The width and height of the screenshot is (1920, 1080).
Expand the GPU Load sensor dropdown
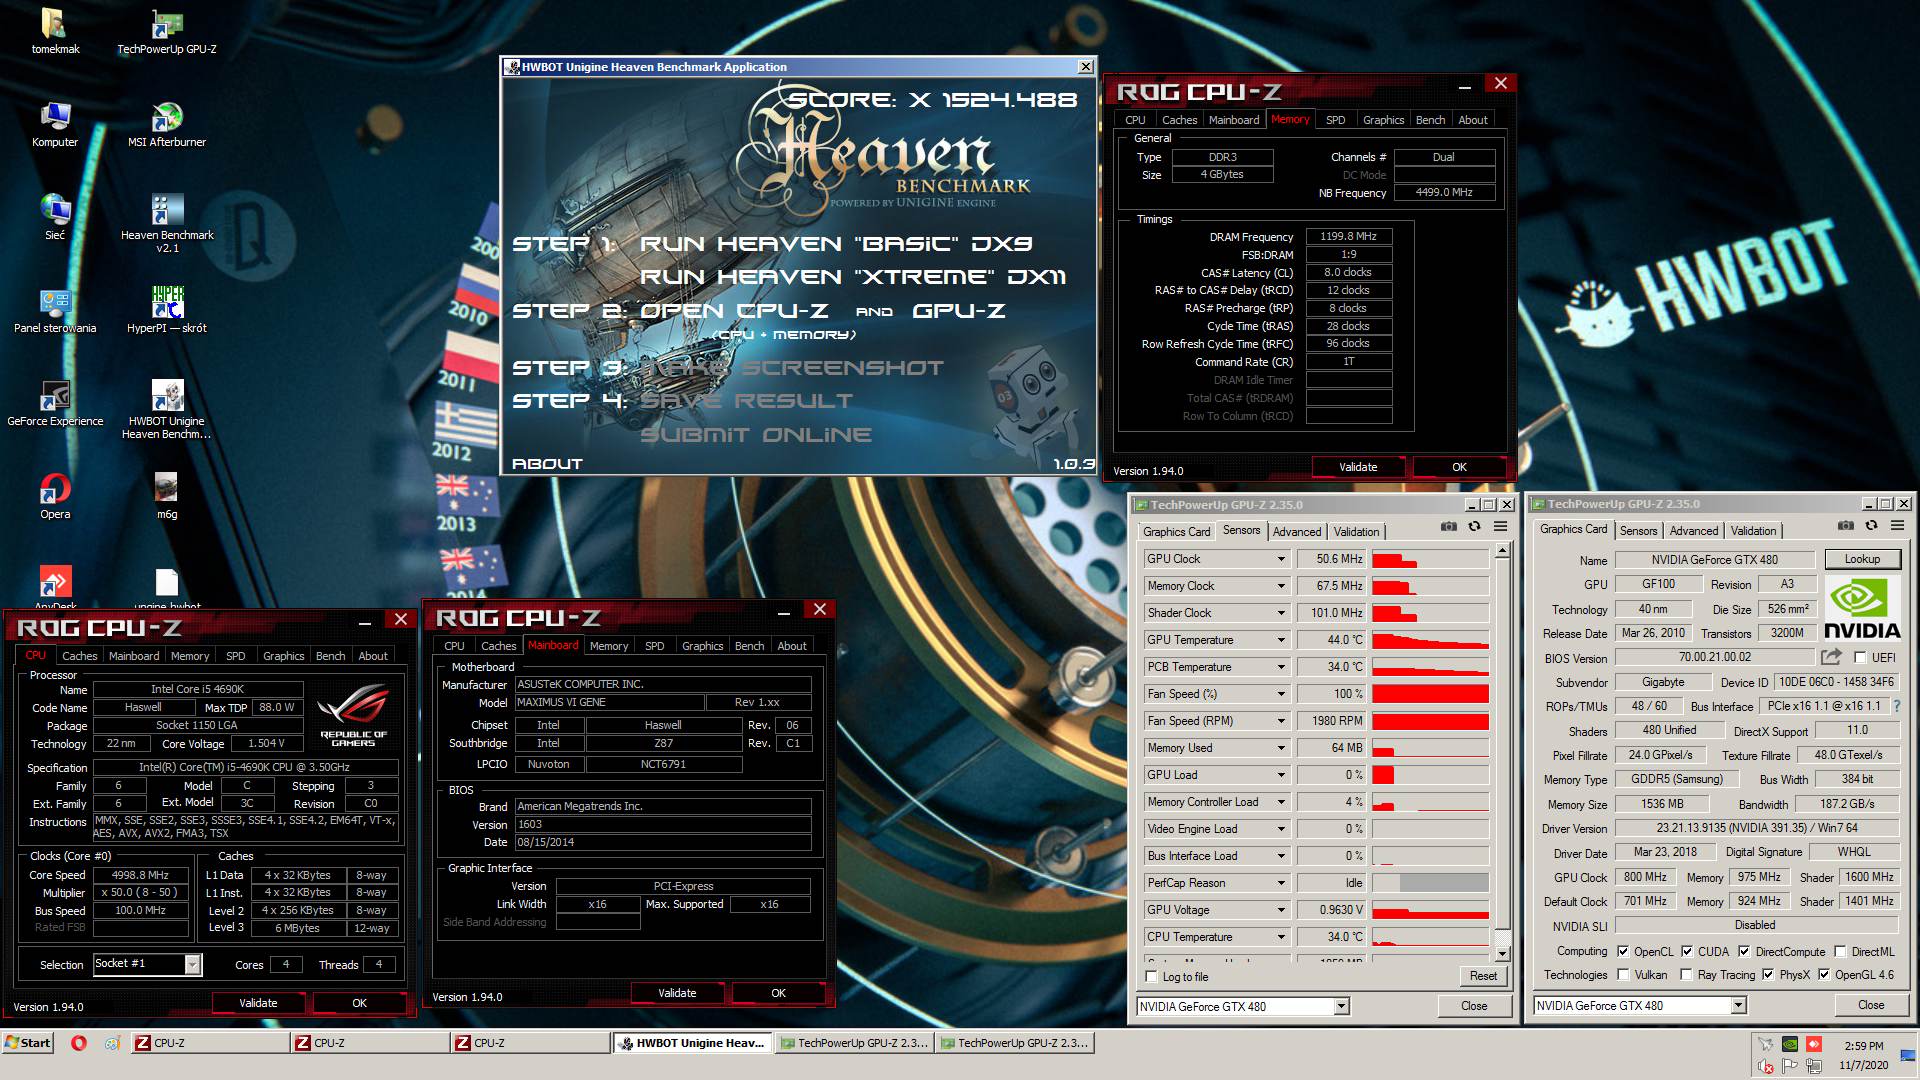(1280, 775)
